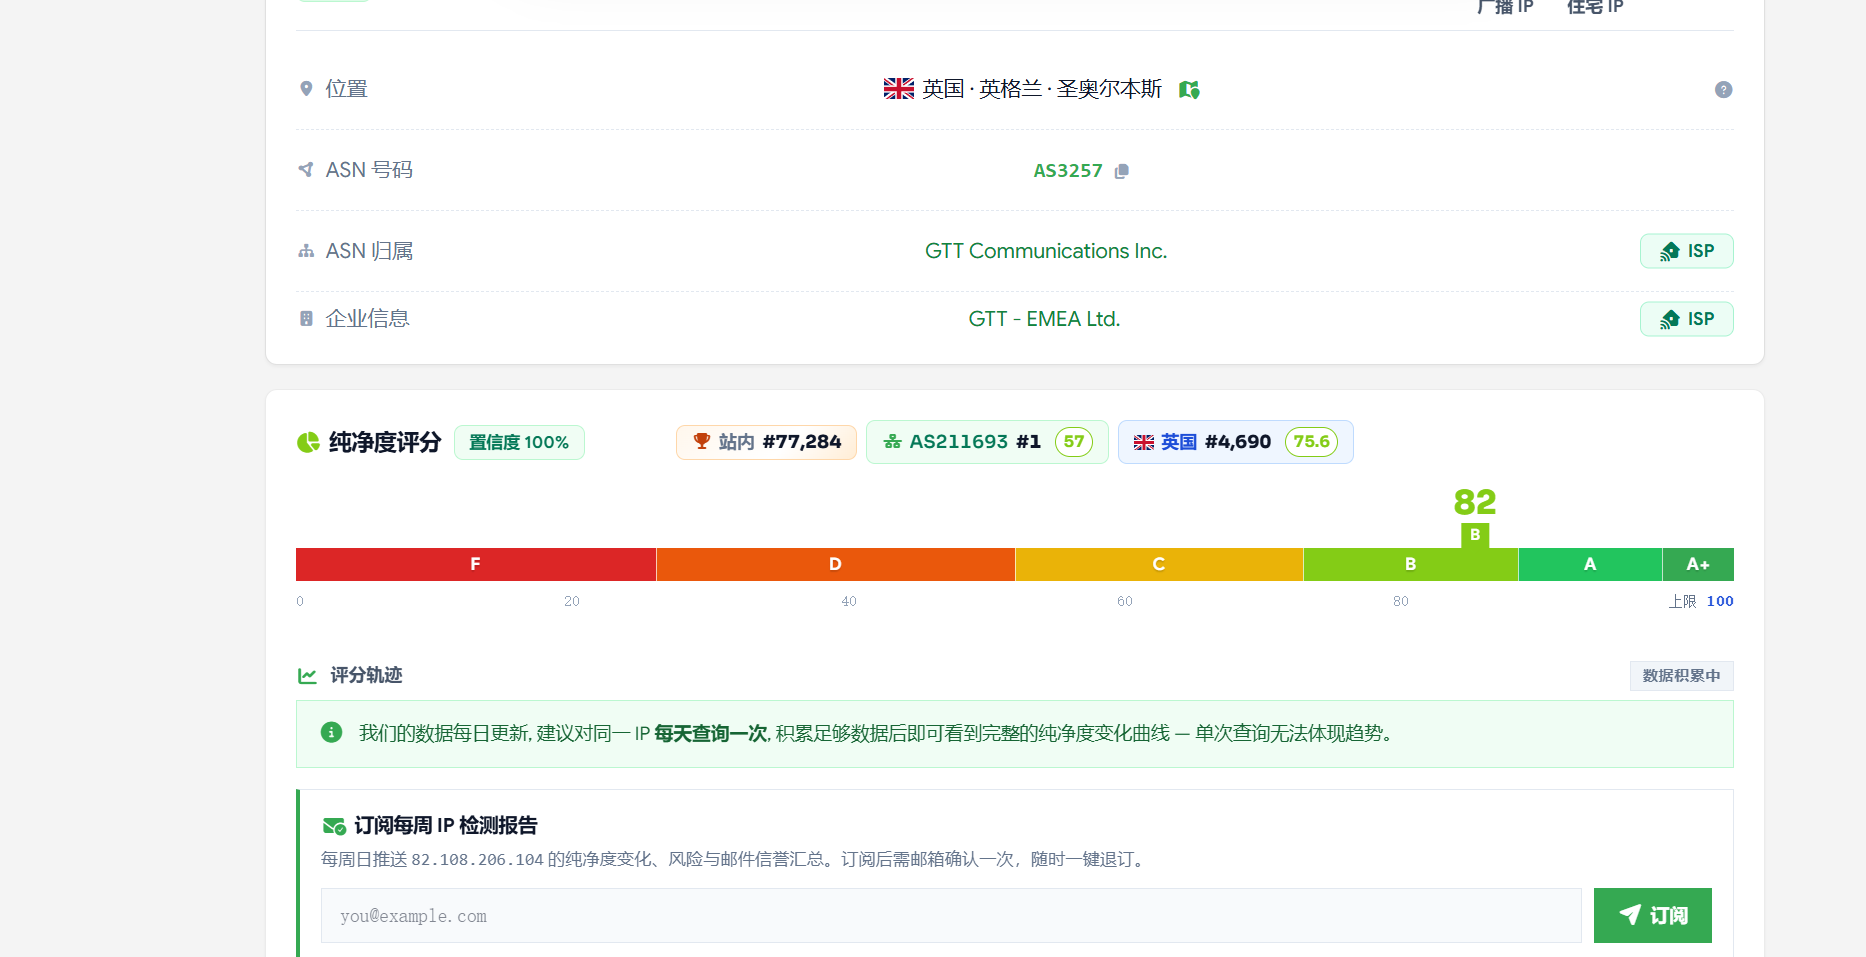This screenshot has height=957, width=1866.
Task: Click the 20 axis label
Action: (x=572, y=601)
